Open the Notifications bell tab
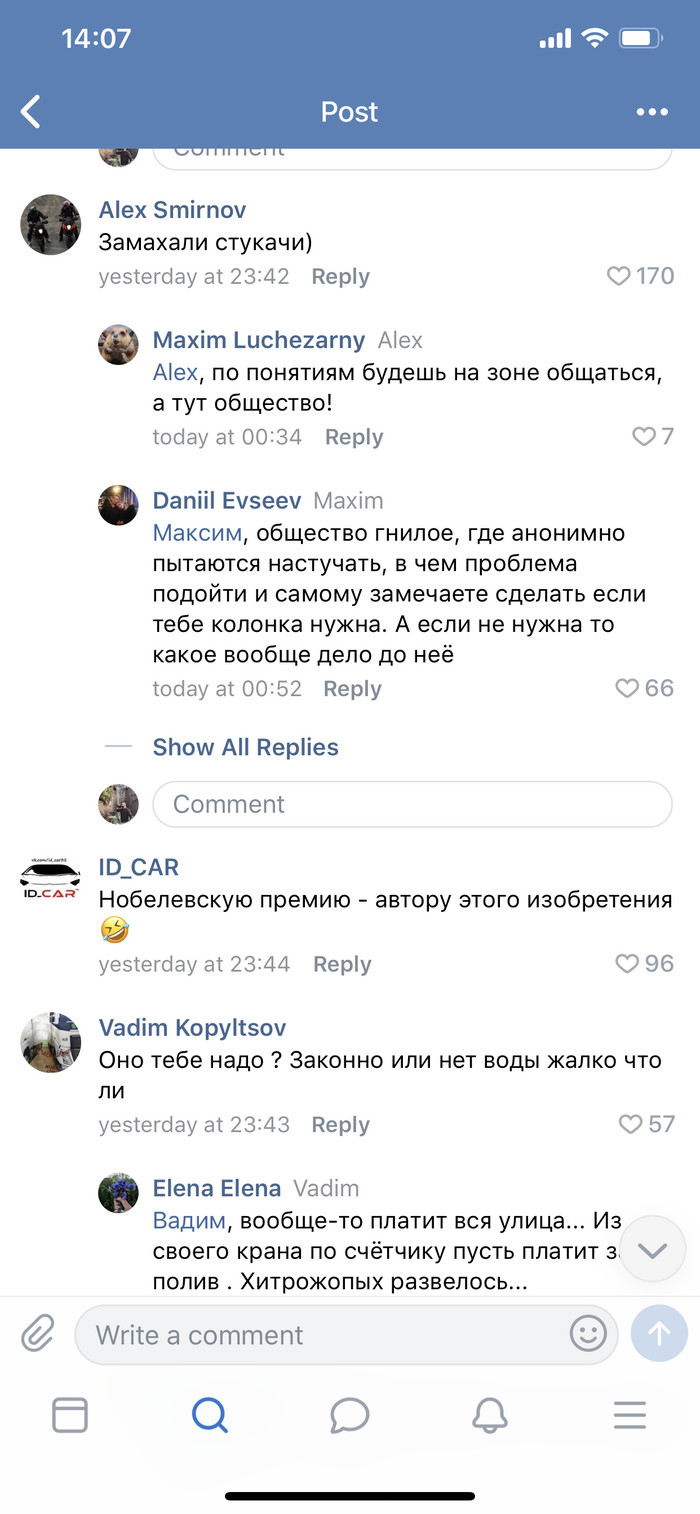The image size is (700, 1514). (x=489, y=1415)
